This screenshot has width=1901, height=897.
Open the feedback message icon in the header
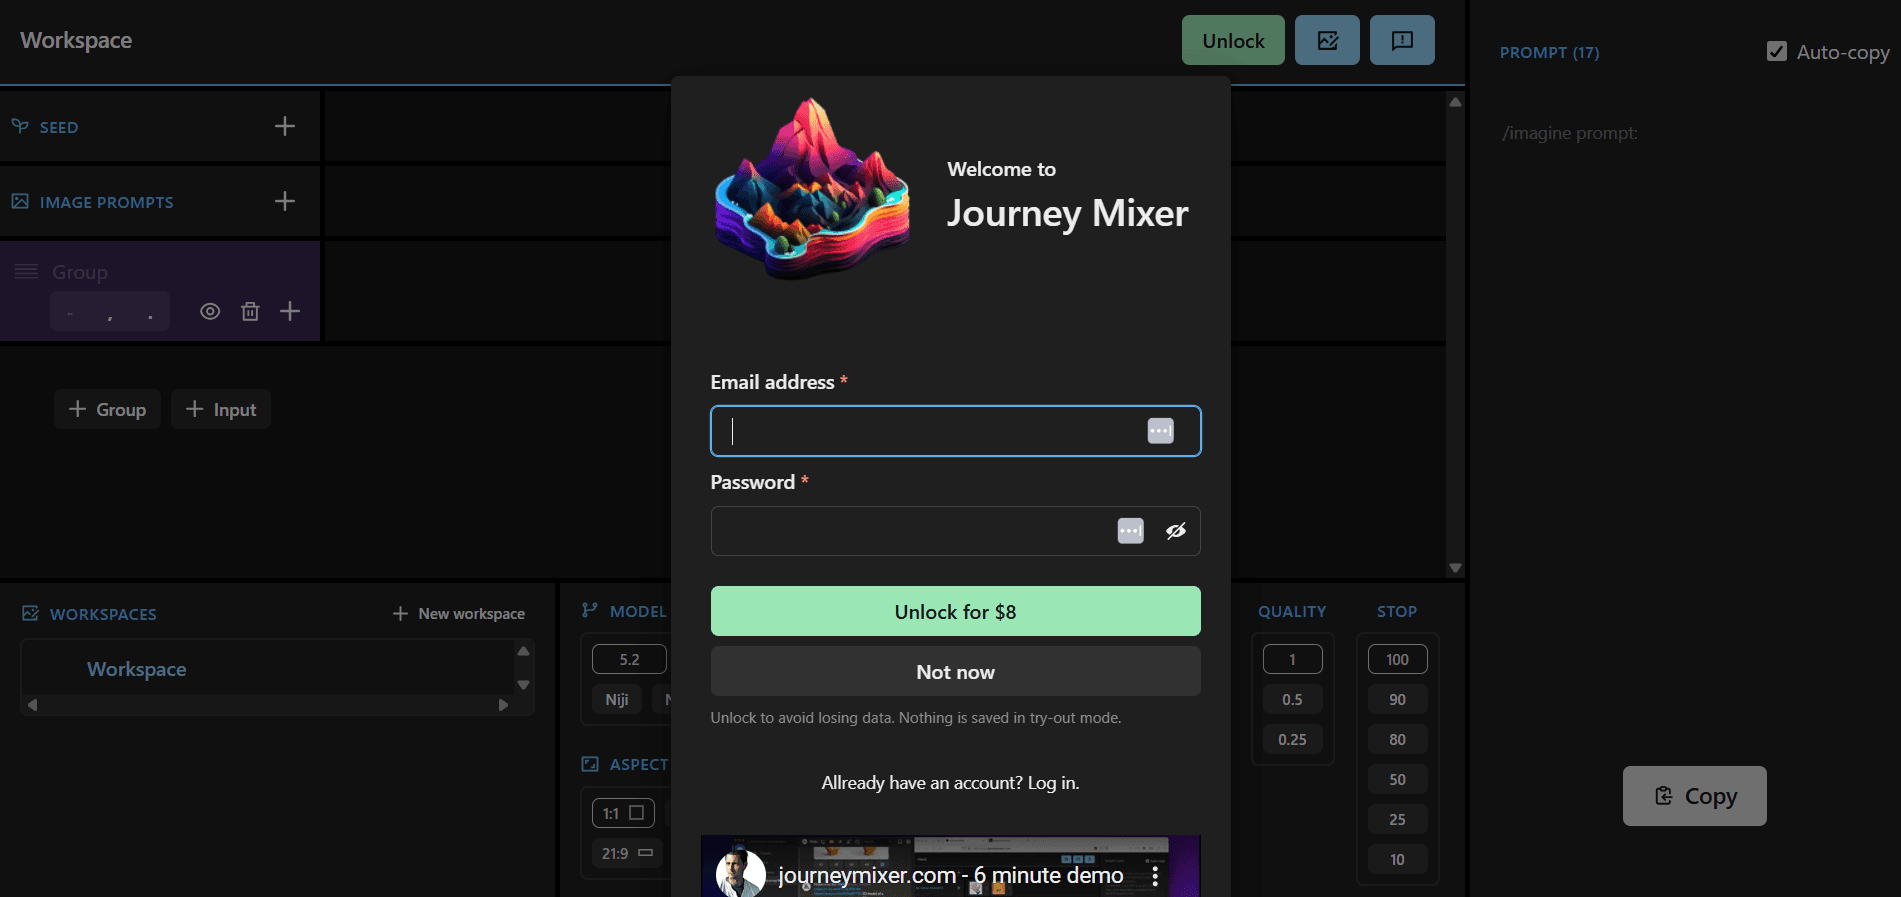coord(1402,40)
